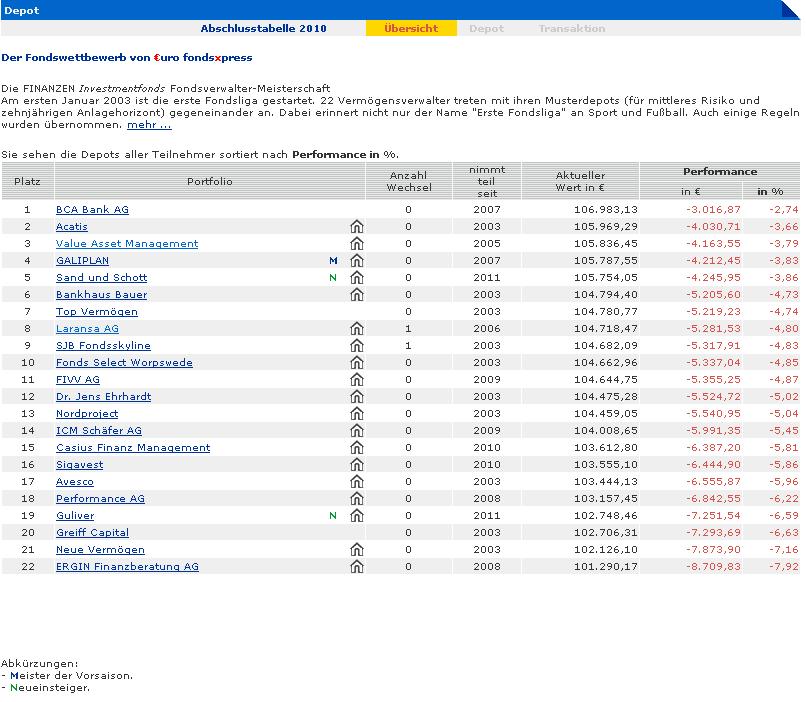Image resolution: width=806 pixels, height=702 pixels.
Task: Open the Value Asset Management portfolio
Action: click(x=127, y=244)
